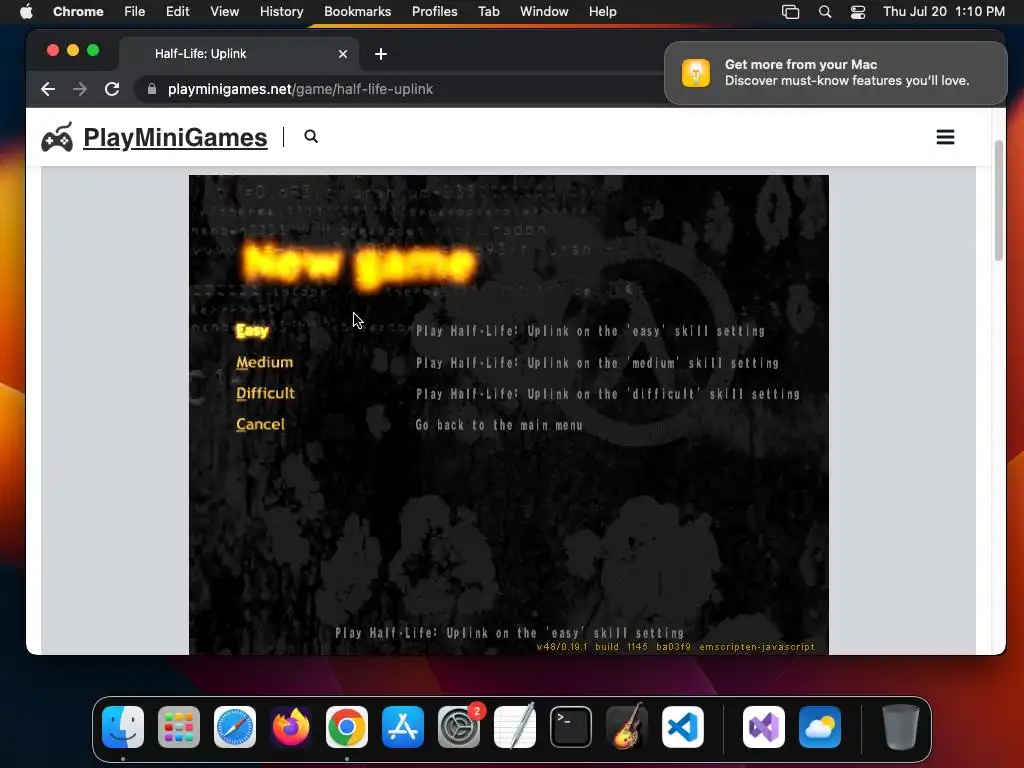Click the Stage Manager icon in menu bar

790,12
